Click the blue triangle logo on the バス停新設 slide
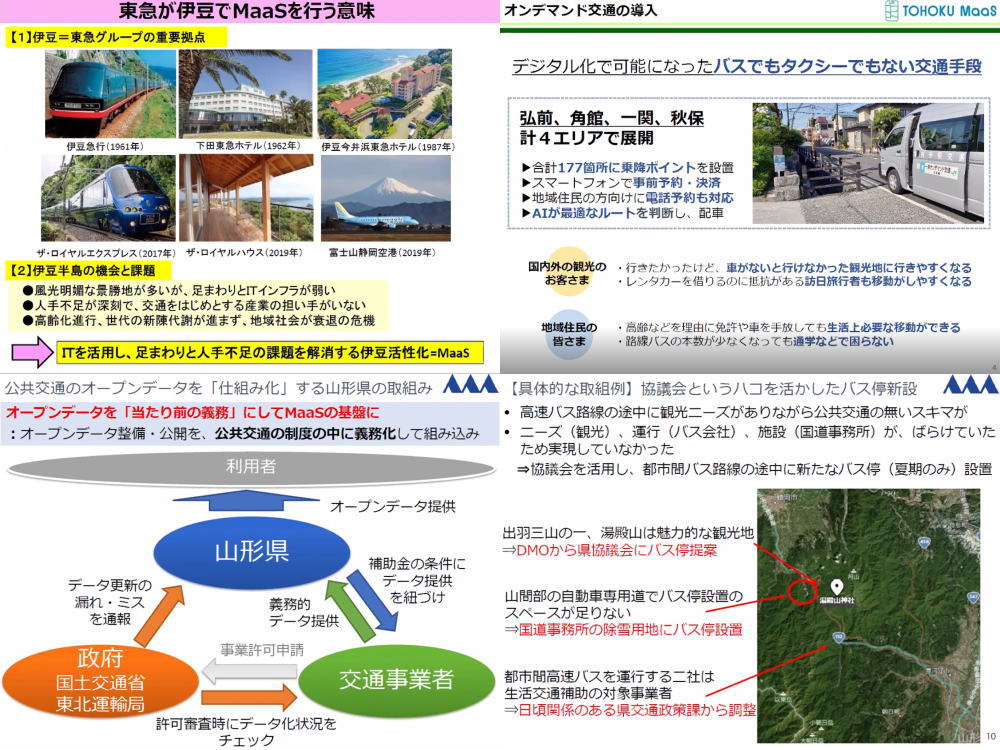This screenshot has width=1000, height=750. click(x=970, y=384)
